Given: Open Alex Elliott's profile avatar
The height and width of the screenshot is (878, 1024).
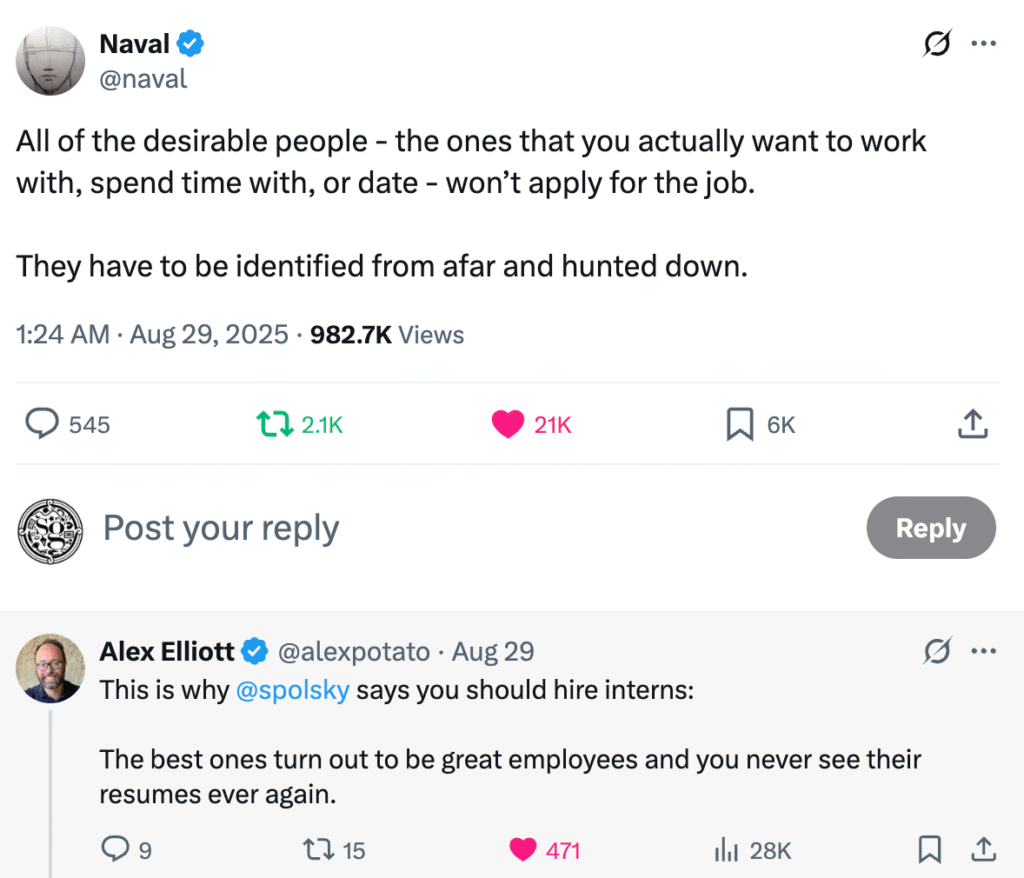Looking at the screenshot, I should click(x=50, y=668).
